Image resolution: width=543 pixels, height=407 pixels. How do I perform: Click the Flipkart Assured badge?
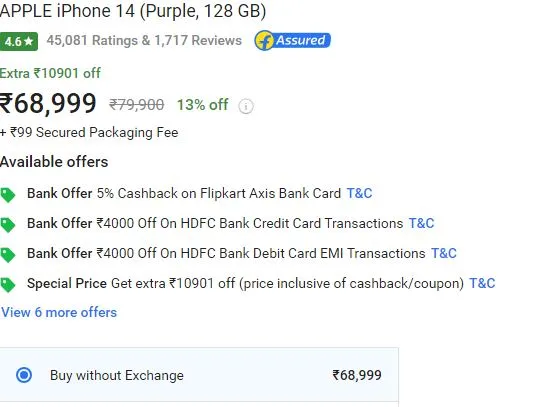click(x=293, y=41)
